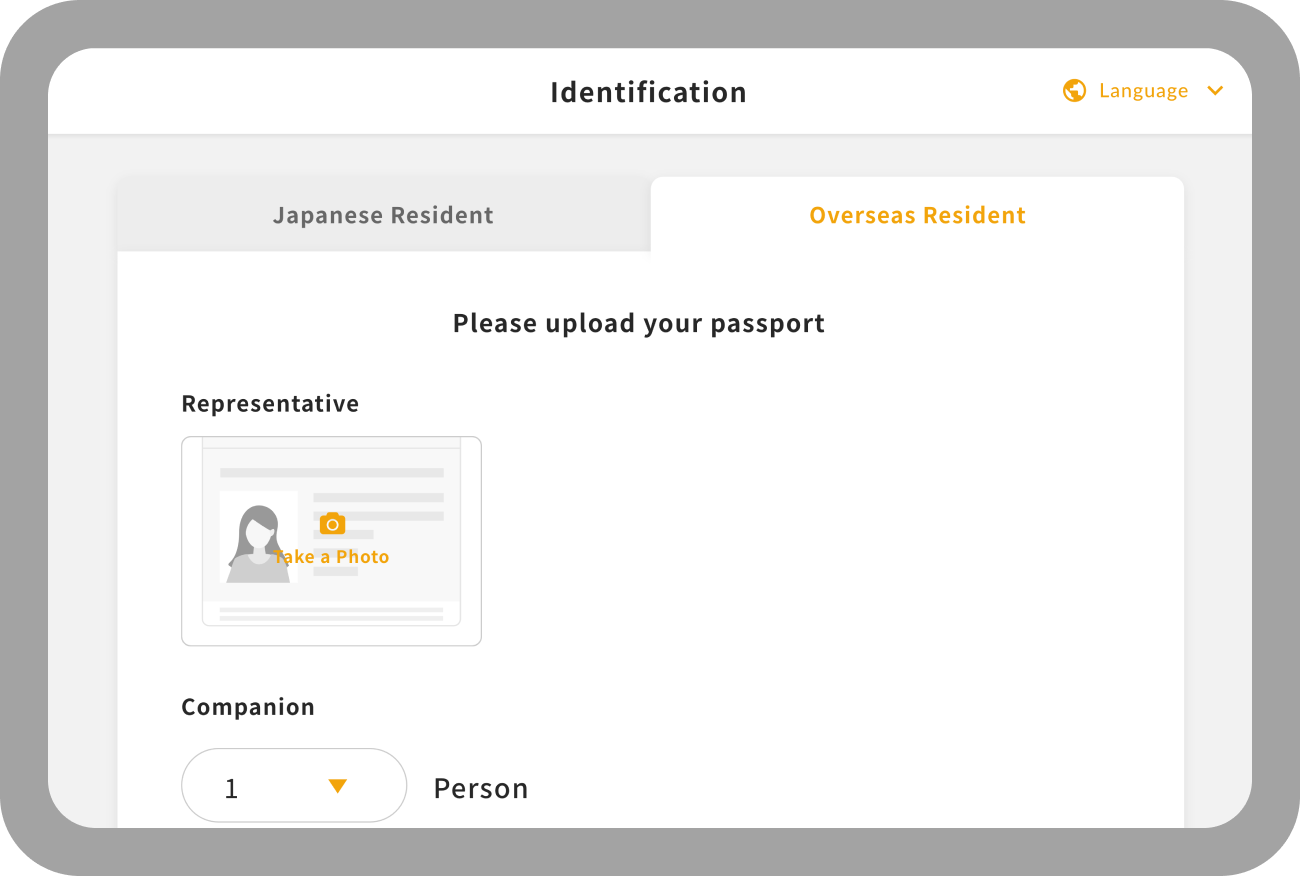Click the Please upload your passport heading
This screenshot has height=876, width=1300.
(638, 324)
